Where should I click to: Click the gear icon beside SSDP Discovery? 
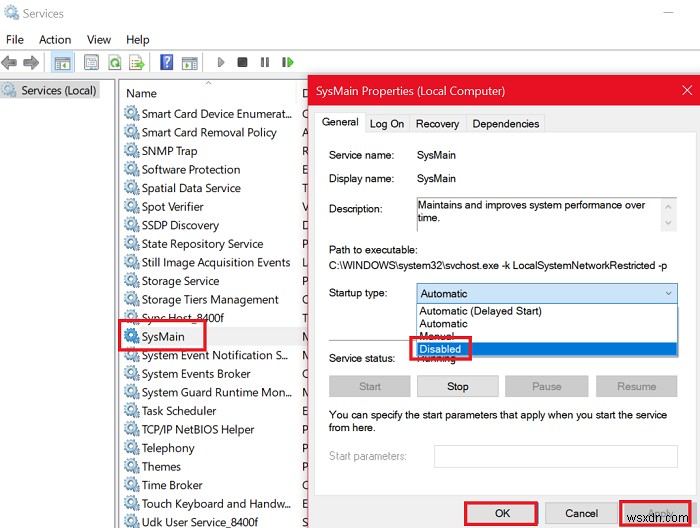tap(132, 225)
